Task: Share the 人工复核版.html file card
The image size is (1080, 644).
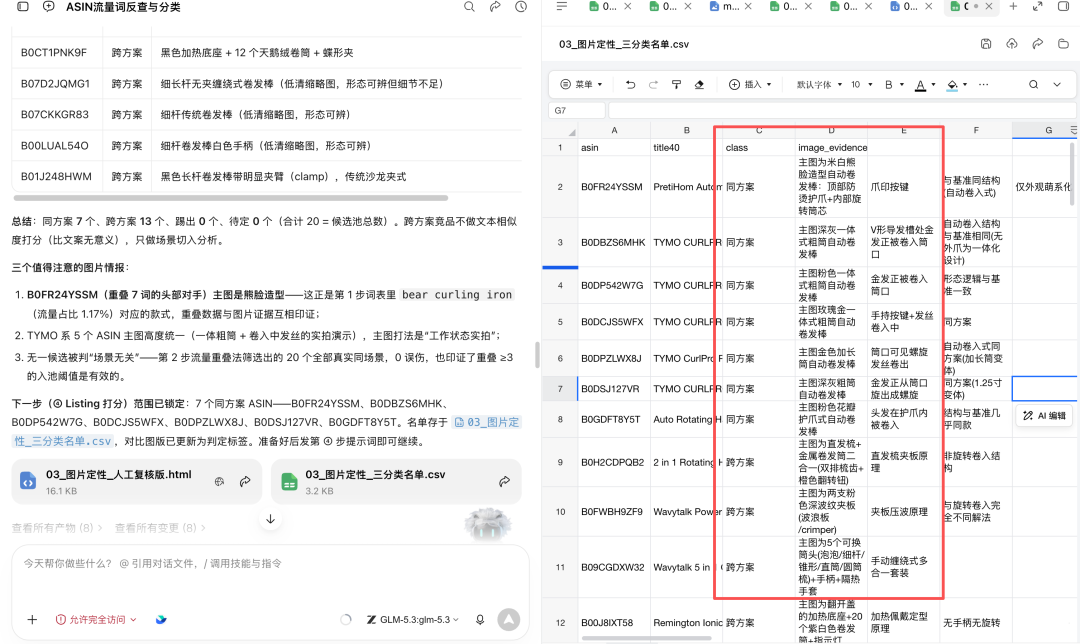Action: pos(245,481)
